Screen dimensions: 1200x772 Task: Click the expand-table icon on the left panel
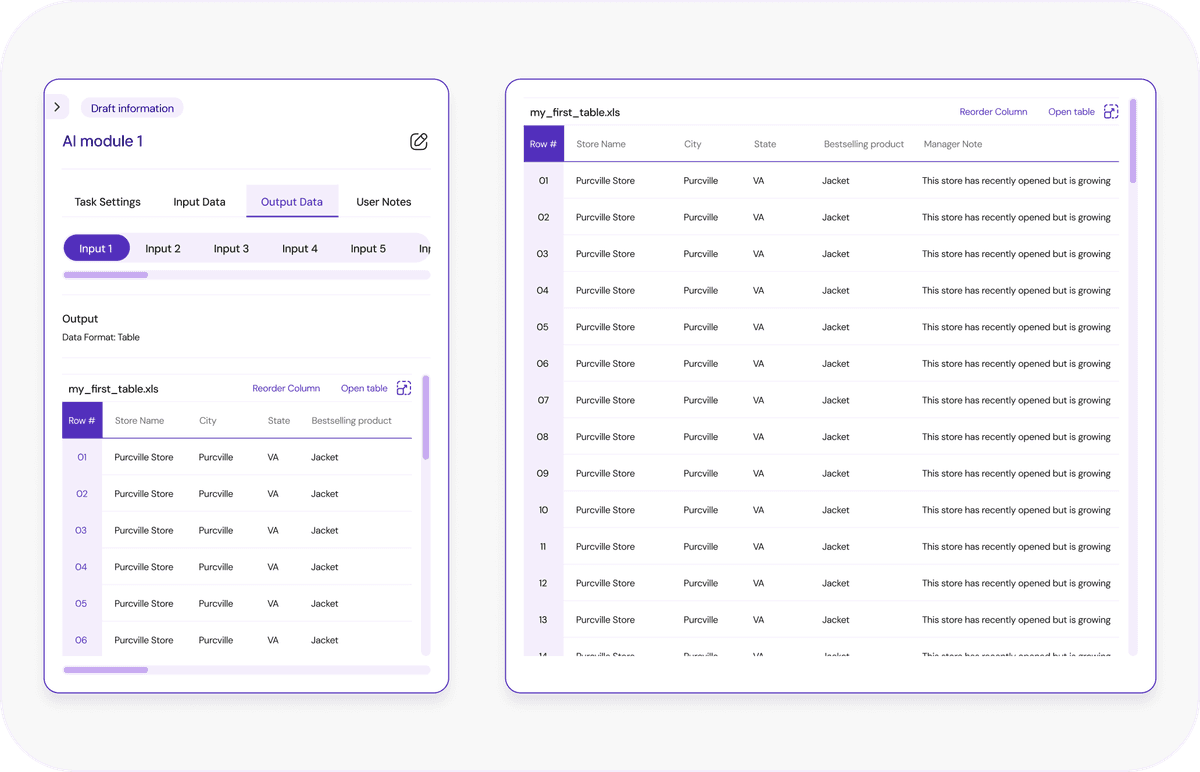(x=403, y=387)
